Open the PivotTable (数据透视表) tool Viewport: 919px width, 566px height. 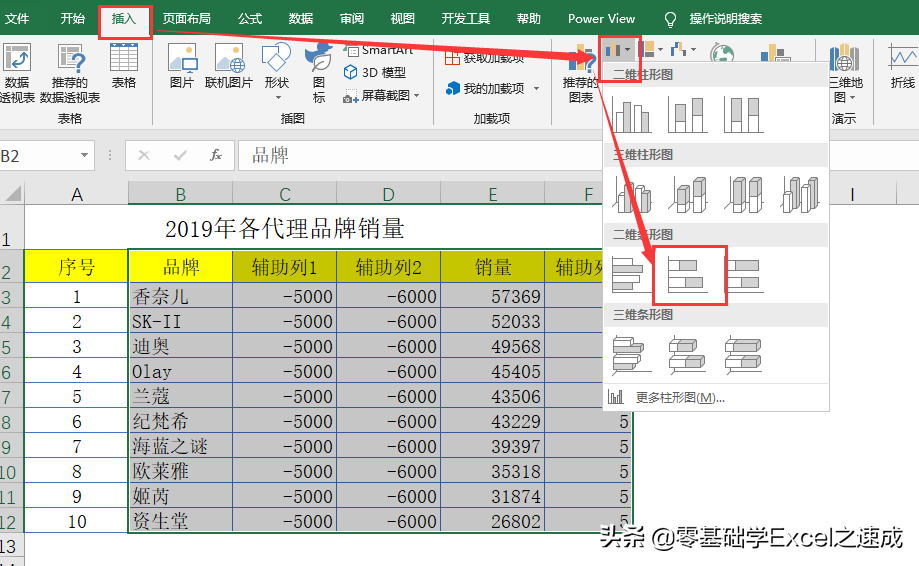coord(17,73)
